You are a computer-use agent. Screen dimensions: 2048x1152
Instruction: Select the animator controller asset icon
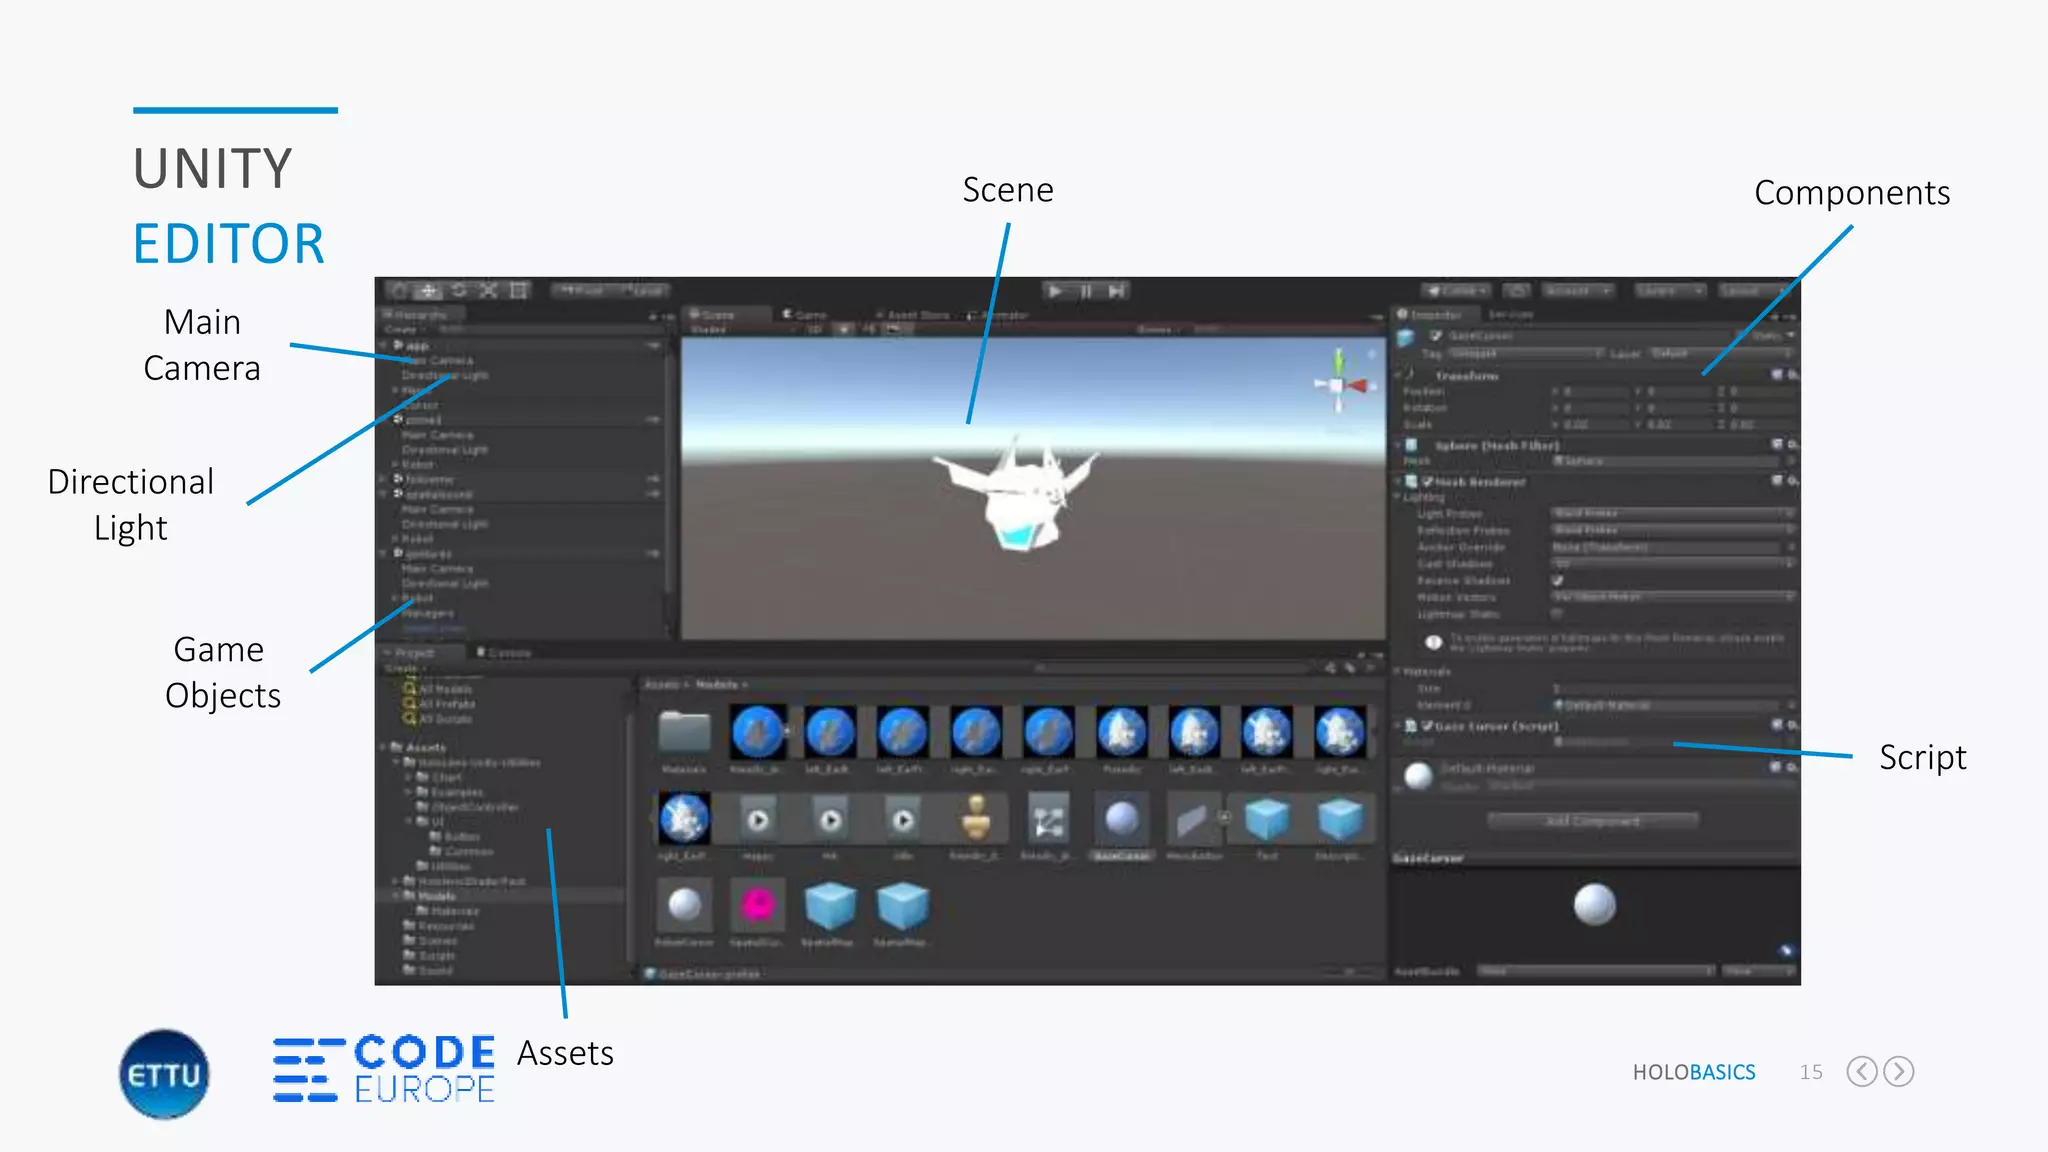(1049, 819)
